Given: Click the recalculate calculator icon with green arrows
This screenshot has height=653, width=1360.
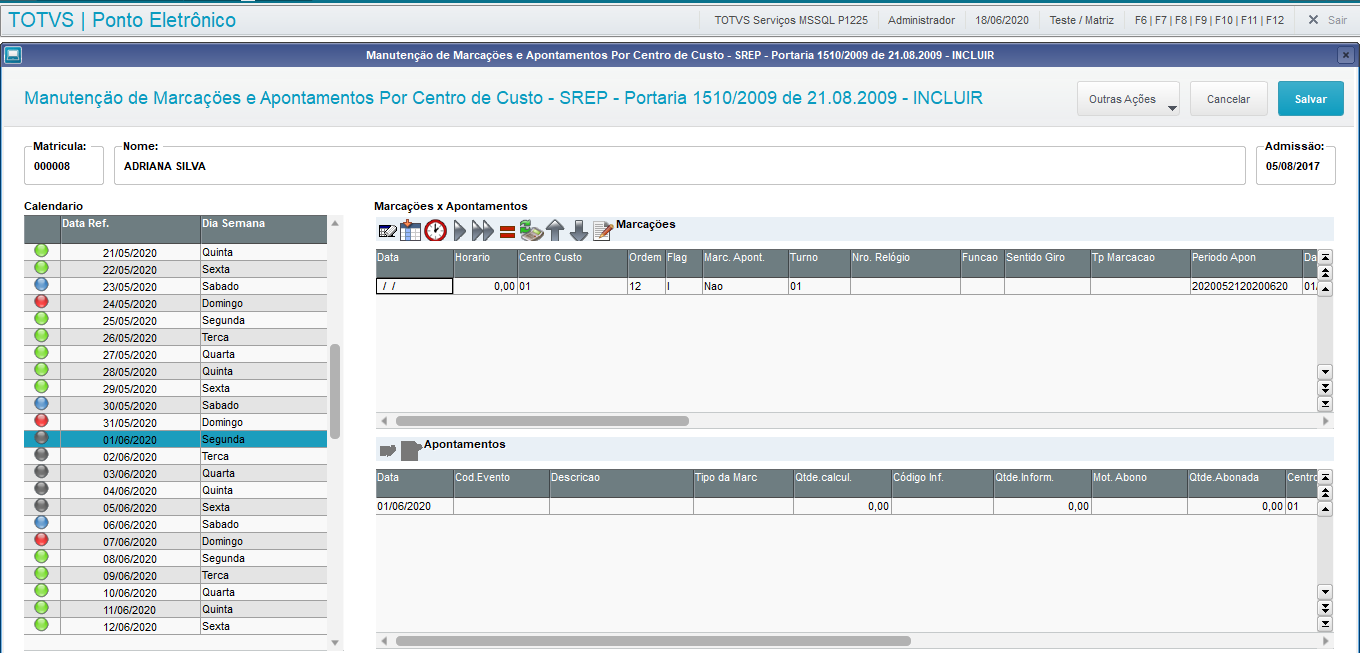Looking at the screenshot, I should (x=531, y=231).
